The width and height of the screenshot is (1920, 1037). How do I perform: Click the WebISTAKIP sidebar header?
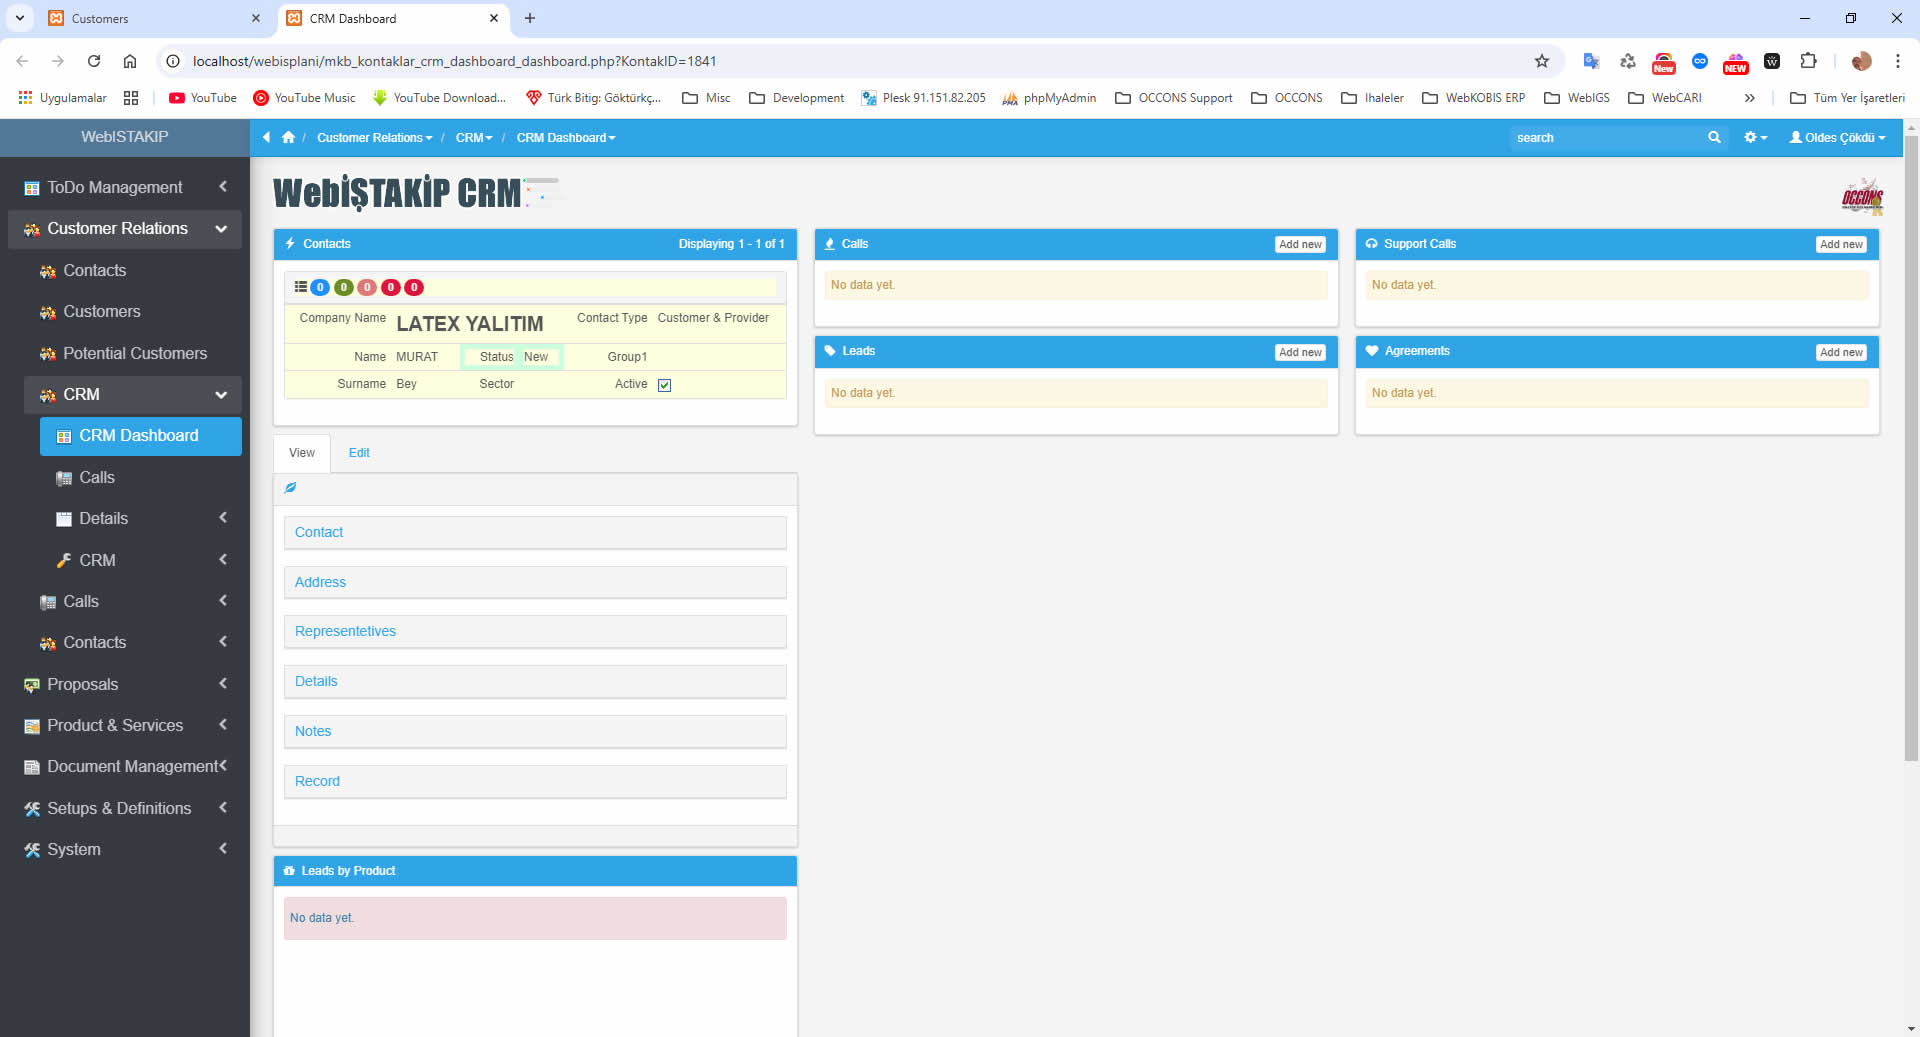click(x=125, y=137)
